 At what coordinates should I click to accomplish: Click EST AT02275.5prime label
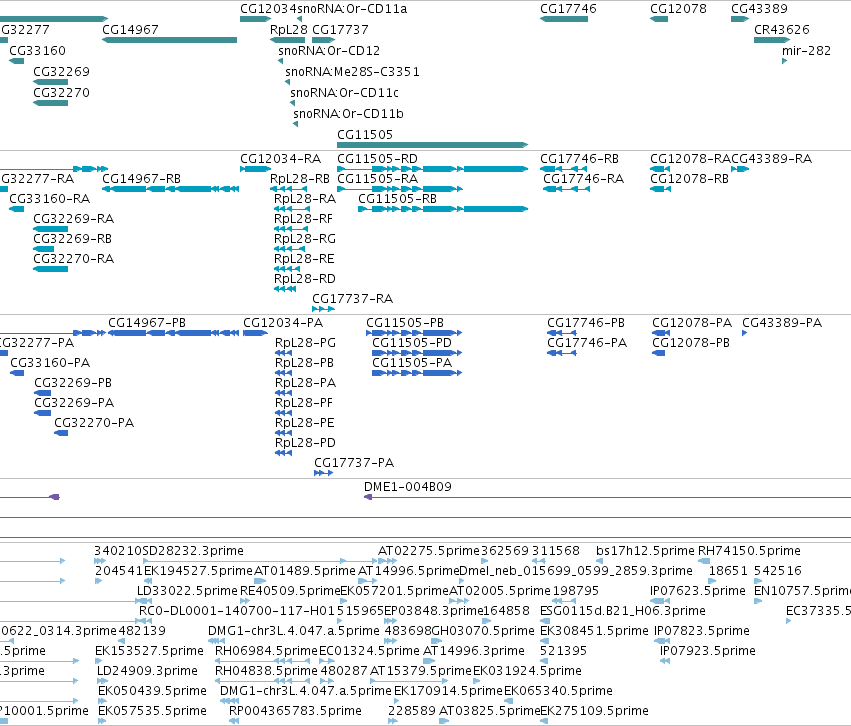point(429,551)
